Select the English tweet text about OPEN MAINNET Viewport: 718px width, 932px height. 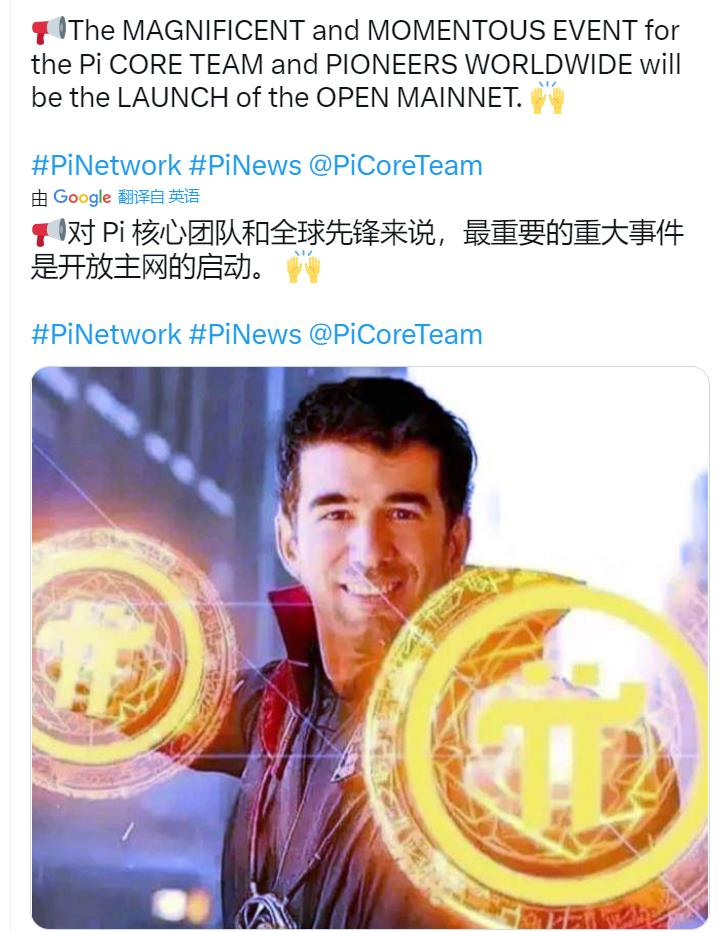356,64
